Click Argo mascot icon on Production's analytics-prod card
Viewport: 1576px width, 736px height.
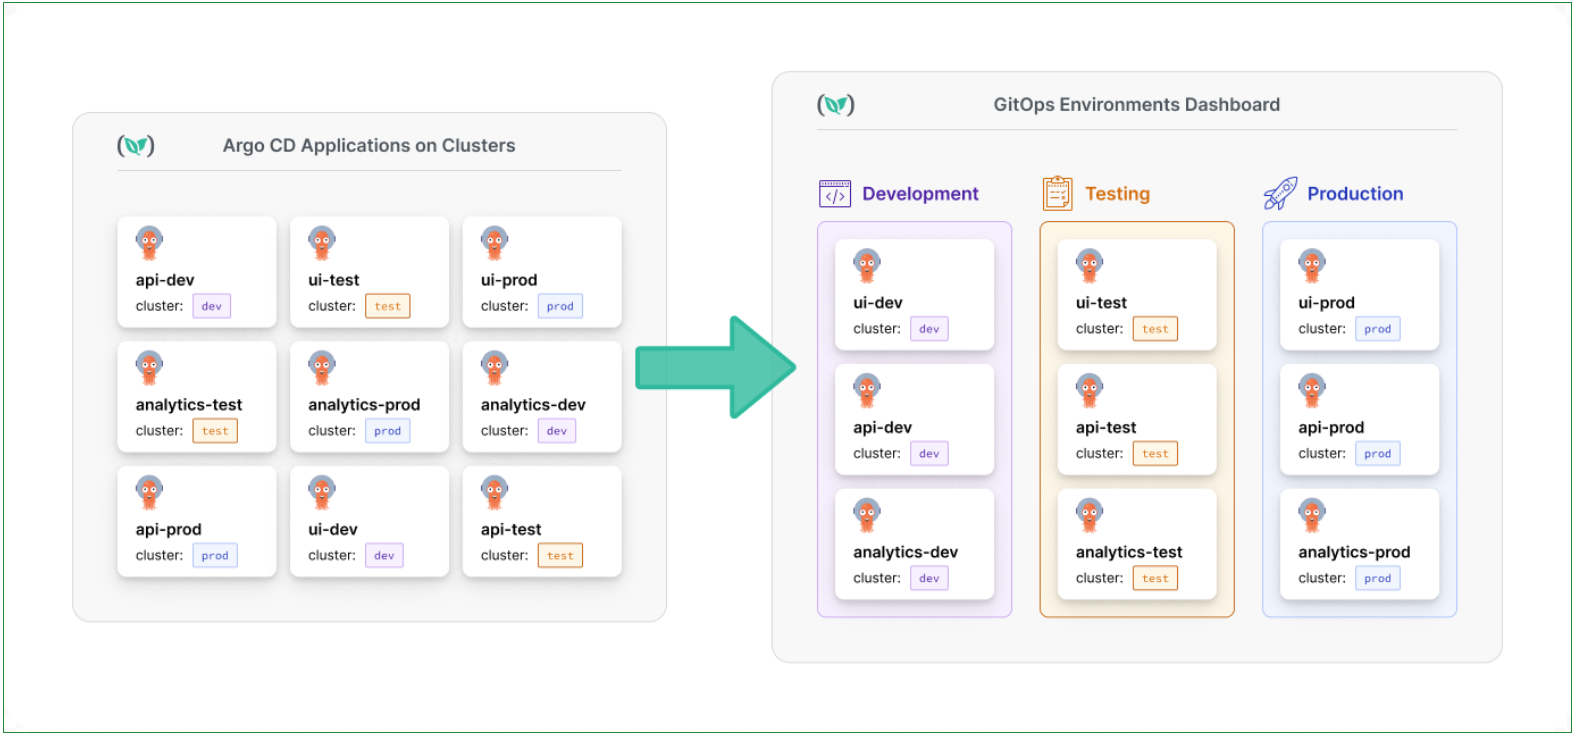tap(1311, 515)
